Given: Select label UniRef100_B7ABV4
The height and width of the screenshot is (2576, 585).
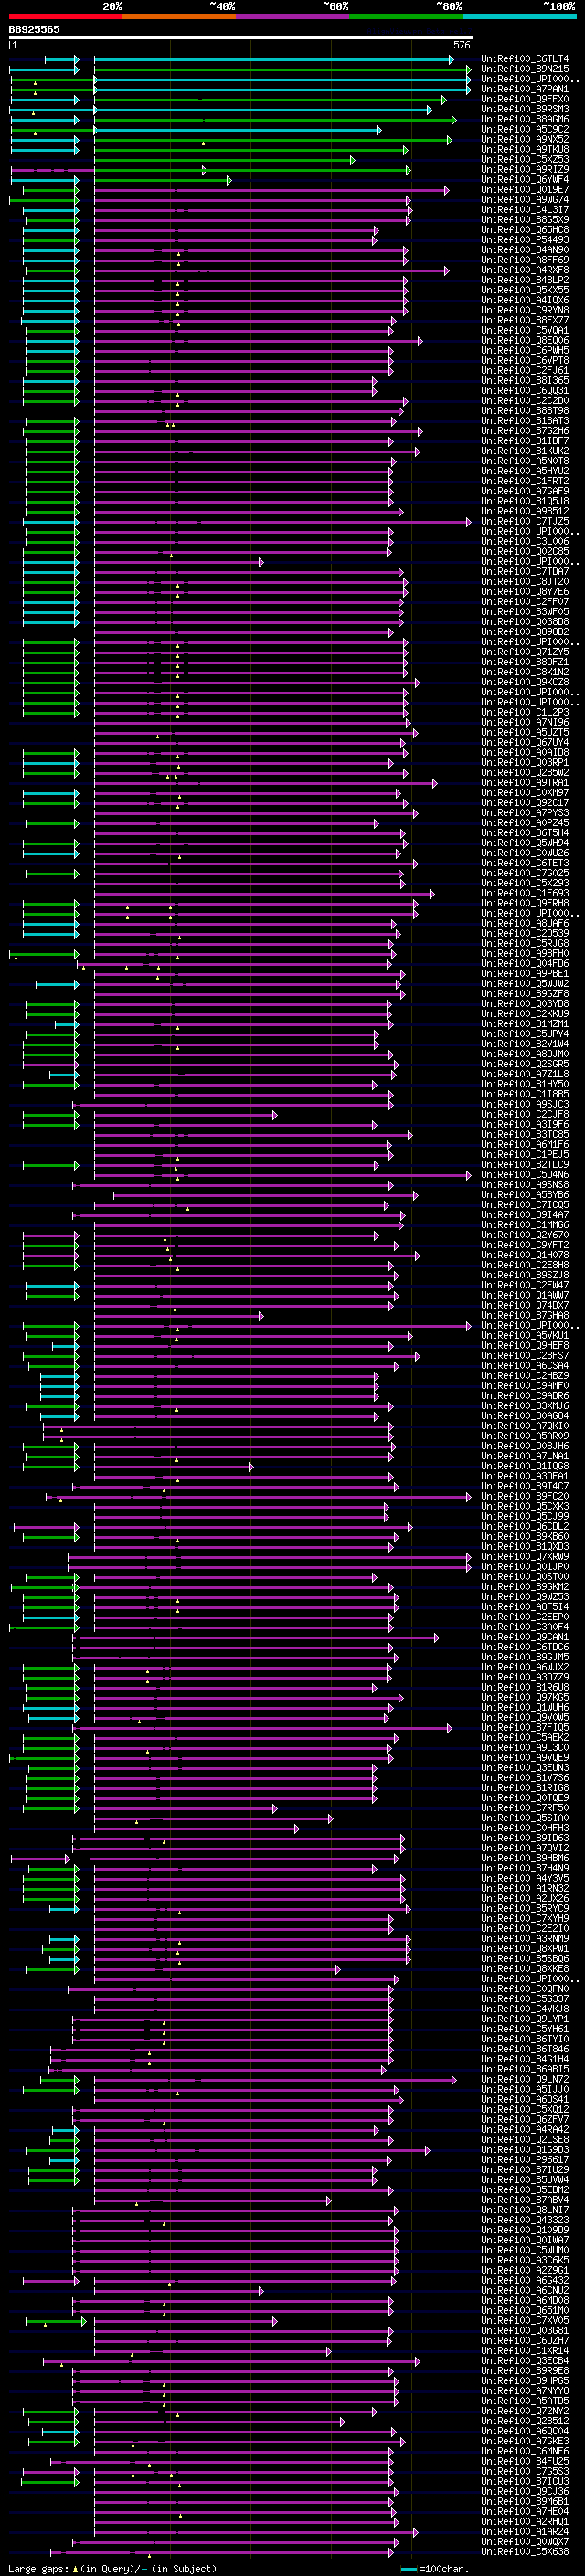Looking at the screenshot, I should (525, 2200).
